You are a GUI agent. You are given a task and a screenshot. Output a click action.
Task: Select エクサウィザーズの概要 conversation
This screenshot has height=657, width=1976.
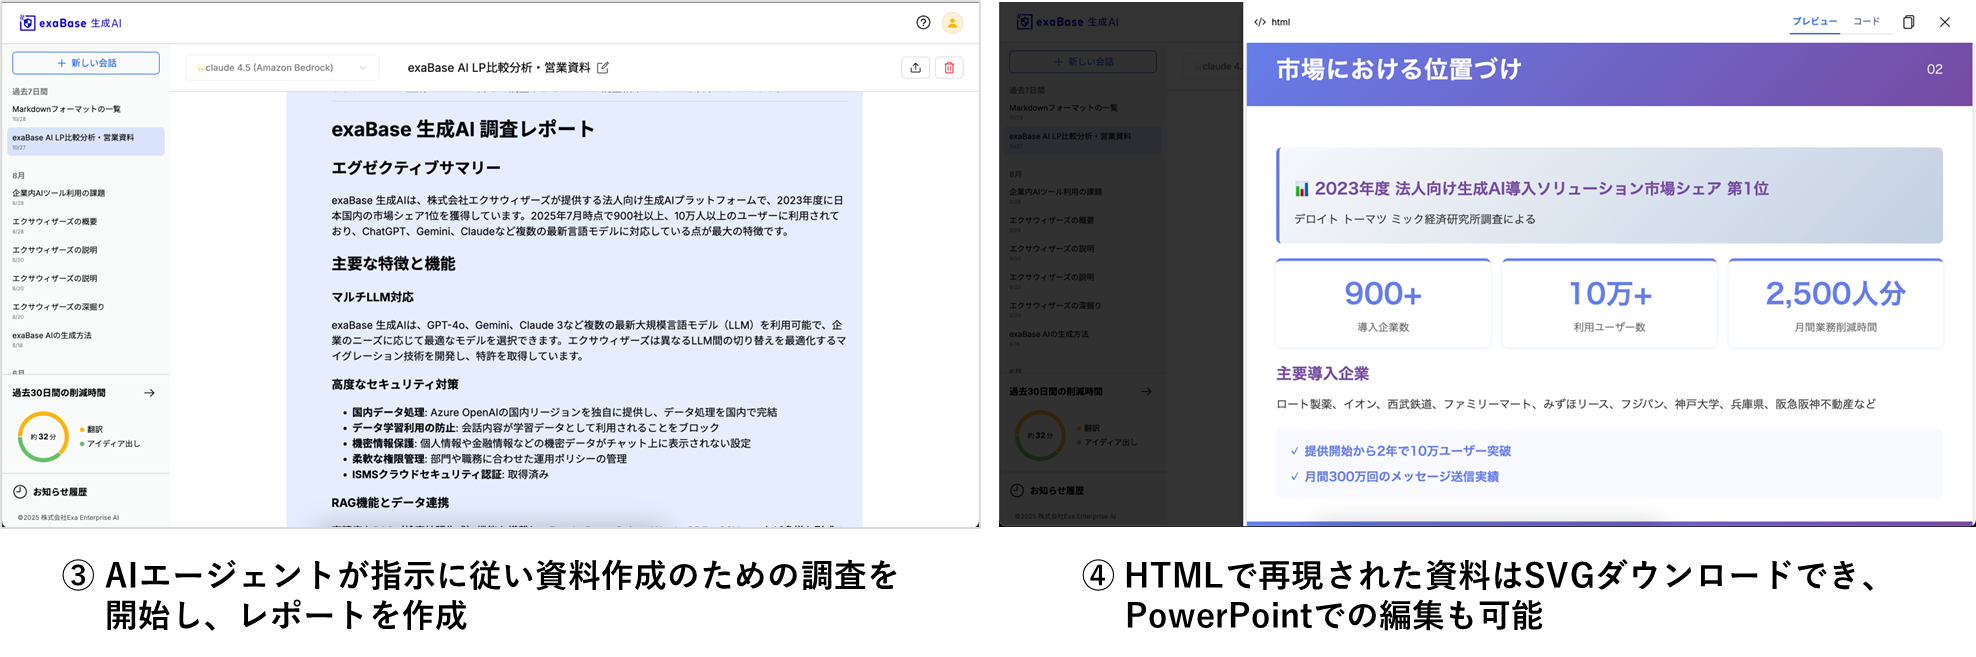(54, 222)
